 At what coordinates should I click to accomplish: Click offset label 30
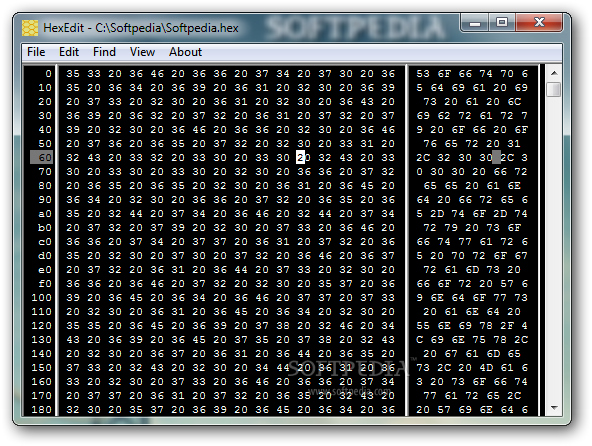point(45,116)
